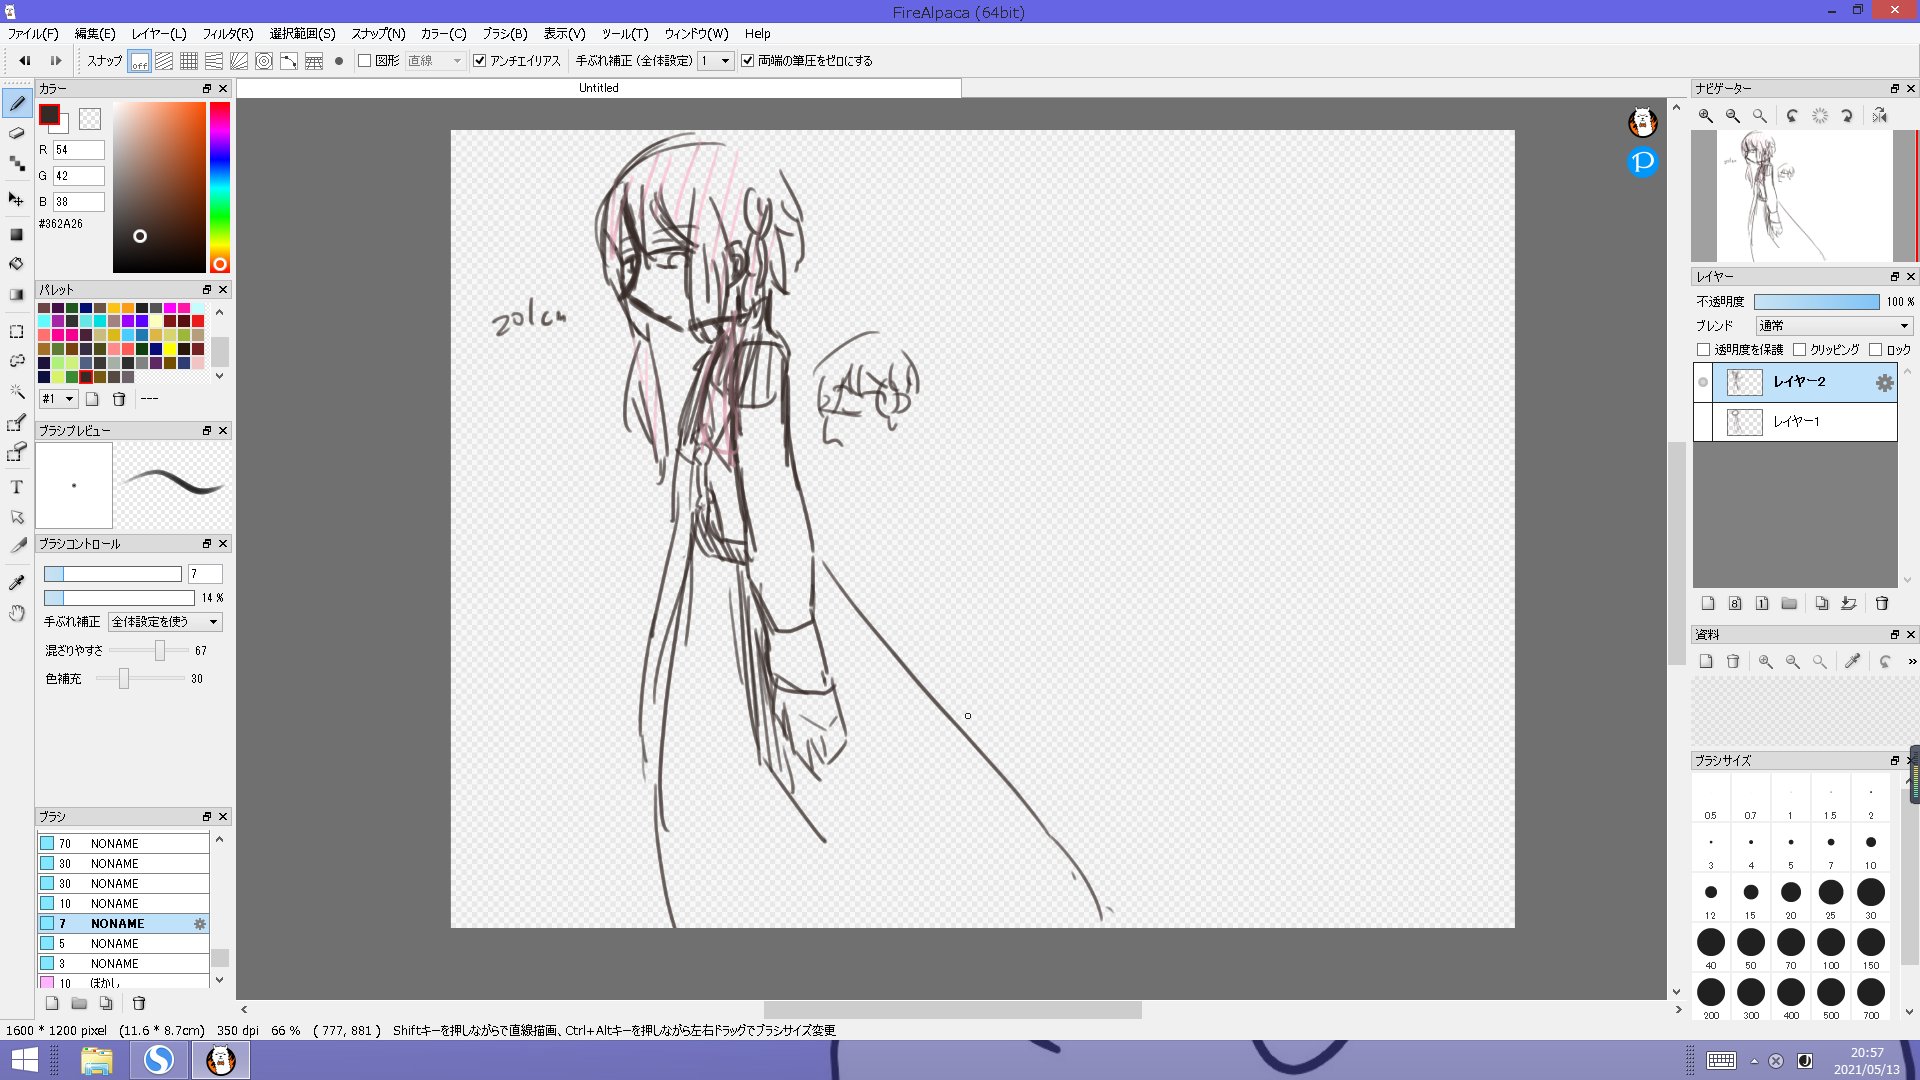1920x1080 pixels.
Task: Open settings gear of brush 7 NONAME
Action: click(x=200, y=924)
